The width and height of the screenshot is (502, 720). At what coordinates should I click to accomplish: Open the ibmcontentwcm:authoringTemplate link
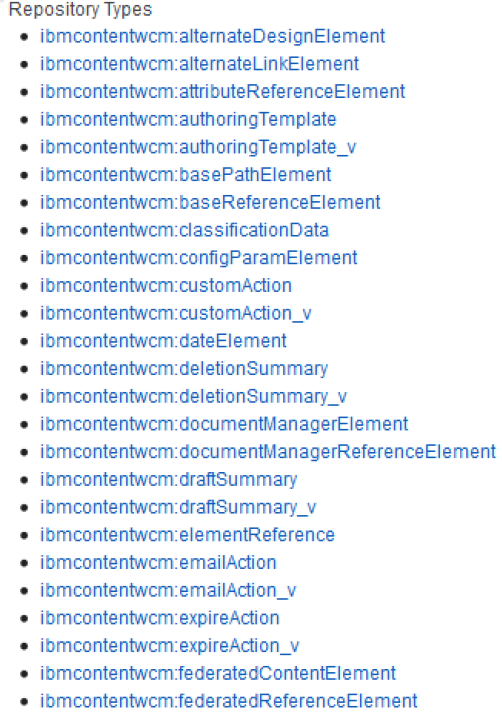[x=188, y=120]
